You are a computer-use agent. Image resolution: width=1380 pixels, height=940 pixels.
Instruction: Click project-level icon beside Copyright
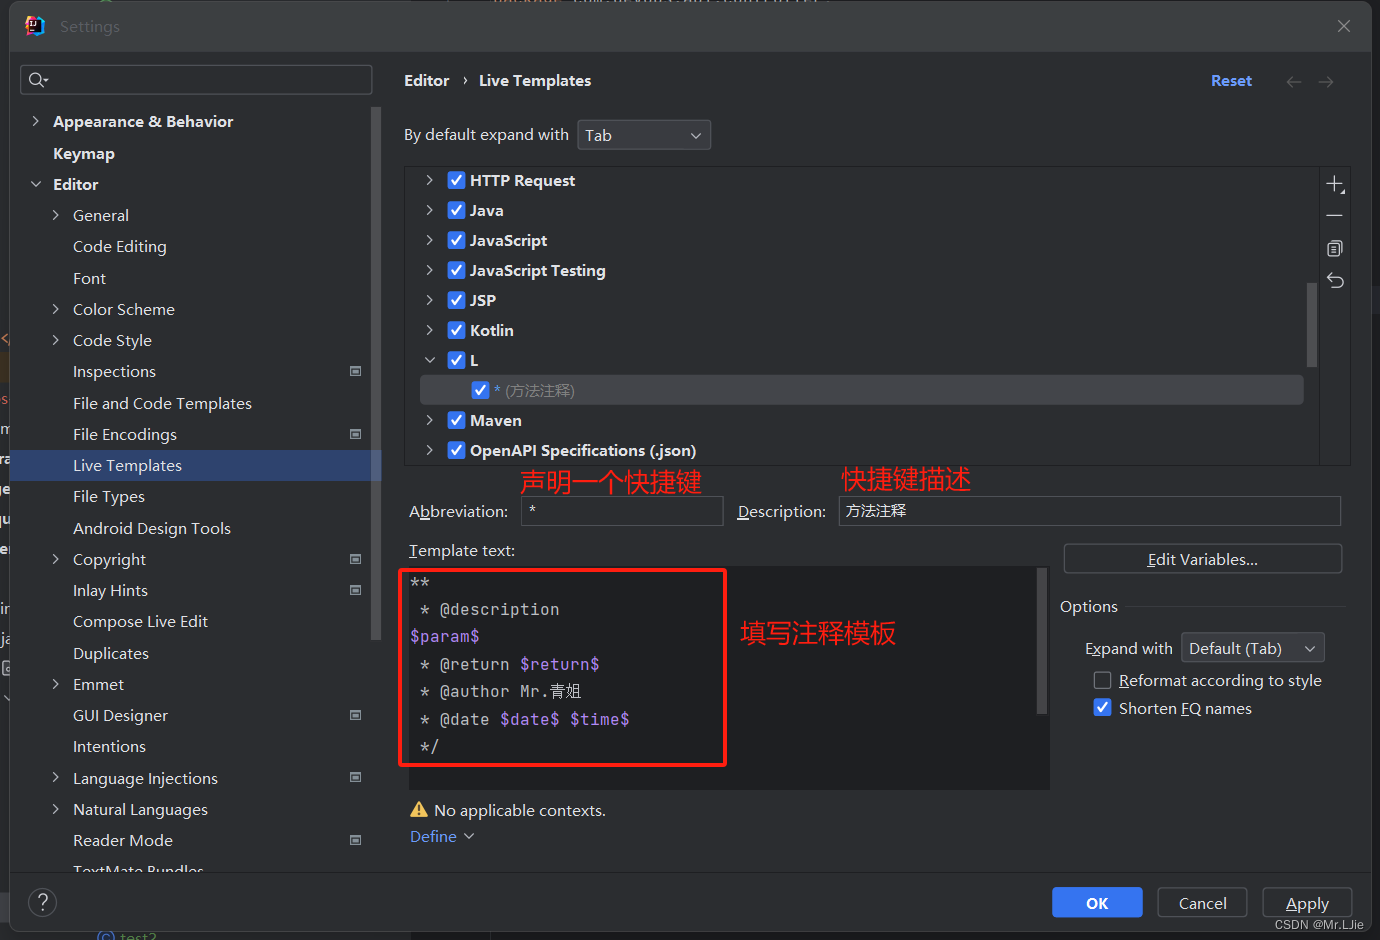pos(355,559)
